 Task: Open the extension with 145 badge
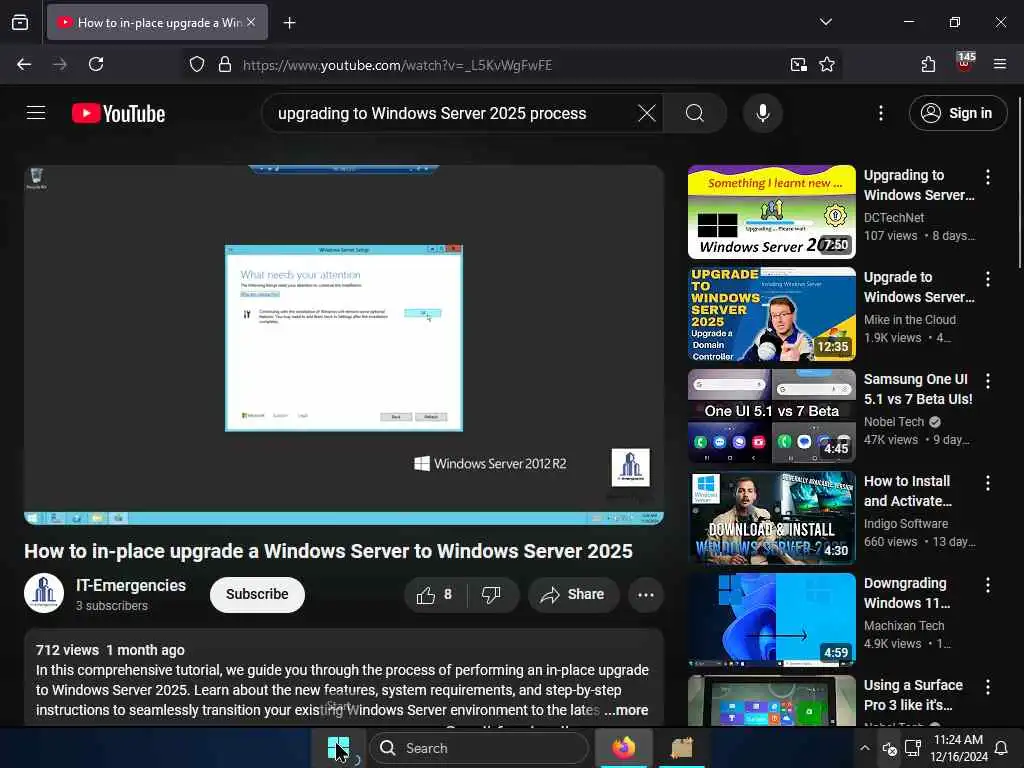[965, 63]
